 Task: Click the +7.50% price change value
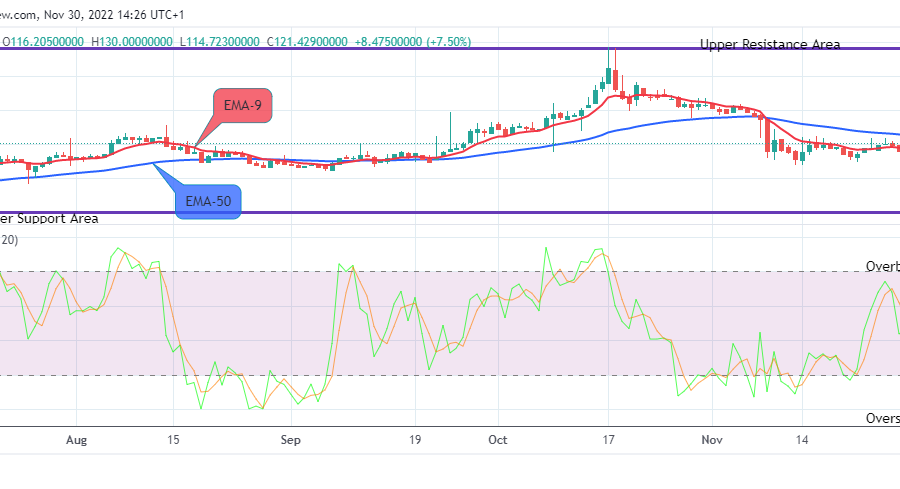[444, 41]
